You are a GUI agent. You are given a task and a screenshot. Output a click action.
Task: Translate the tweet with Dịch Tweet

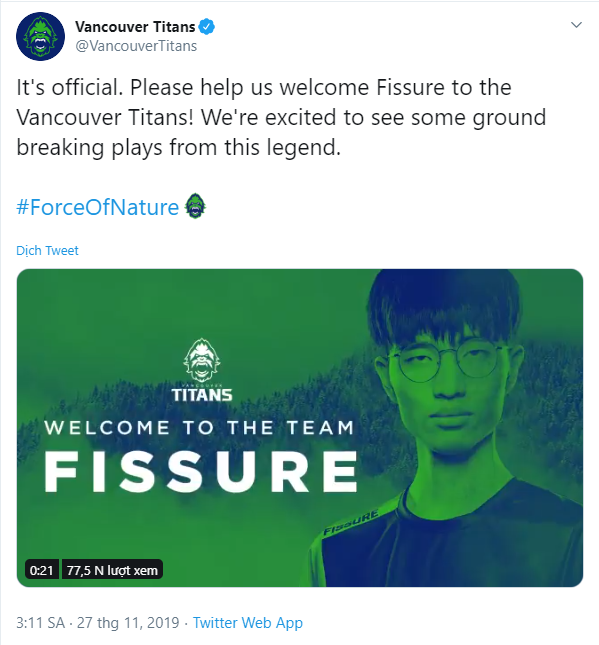(47, 251)
